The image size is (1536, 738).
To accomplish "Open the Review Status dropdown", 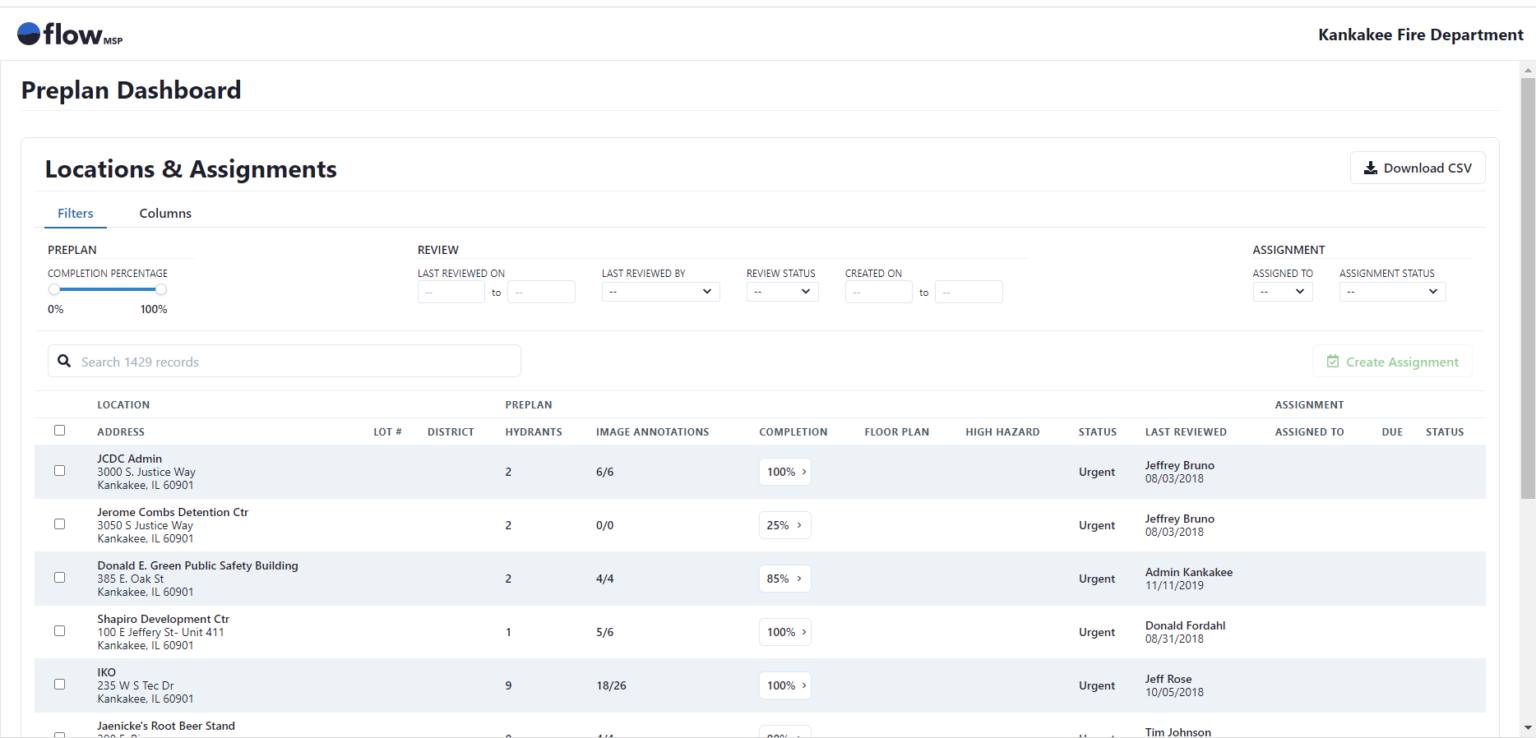I will [782, 291].
